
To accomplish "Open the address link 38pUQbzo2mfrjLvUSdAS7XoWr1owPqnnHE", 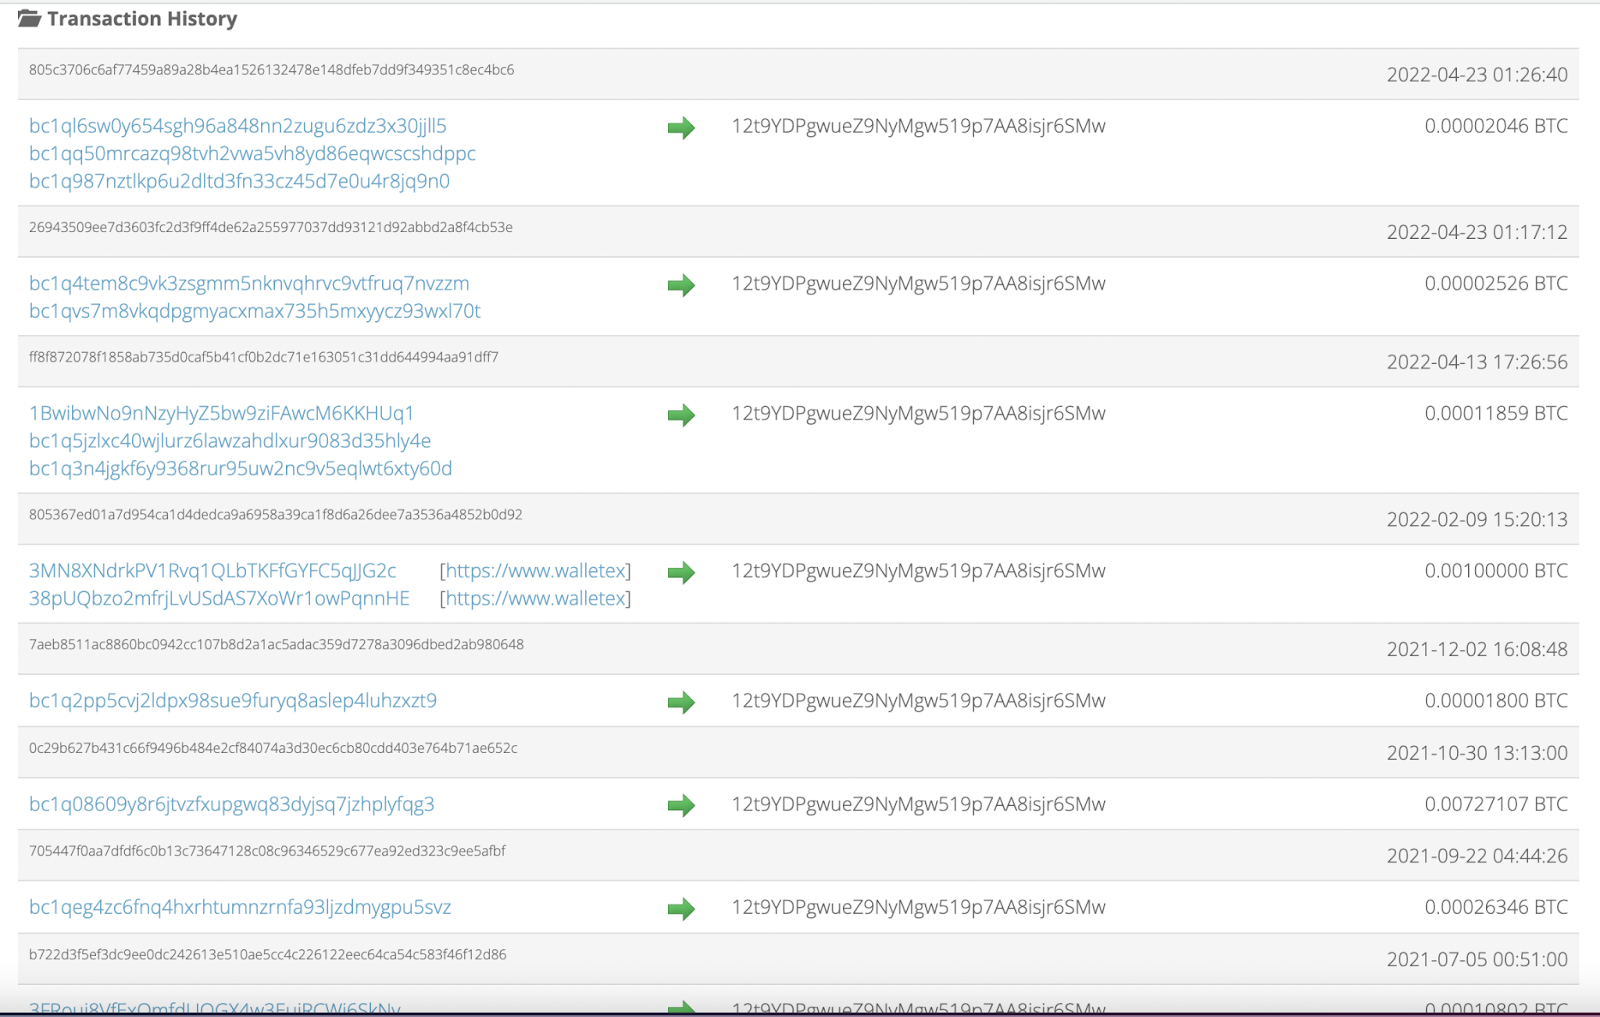I will point(219,599).
